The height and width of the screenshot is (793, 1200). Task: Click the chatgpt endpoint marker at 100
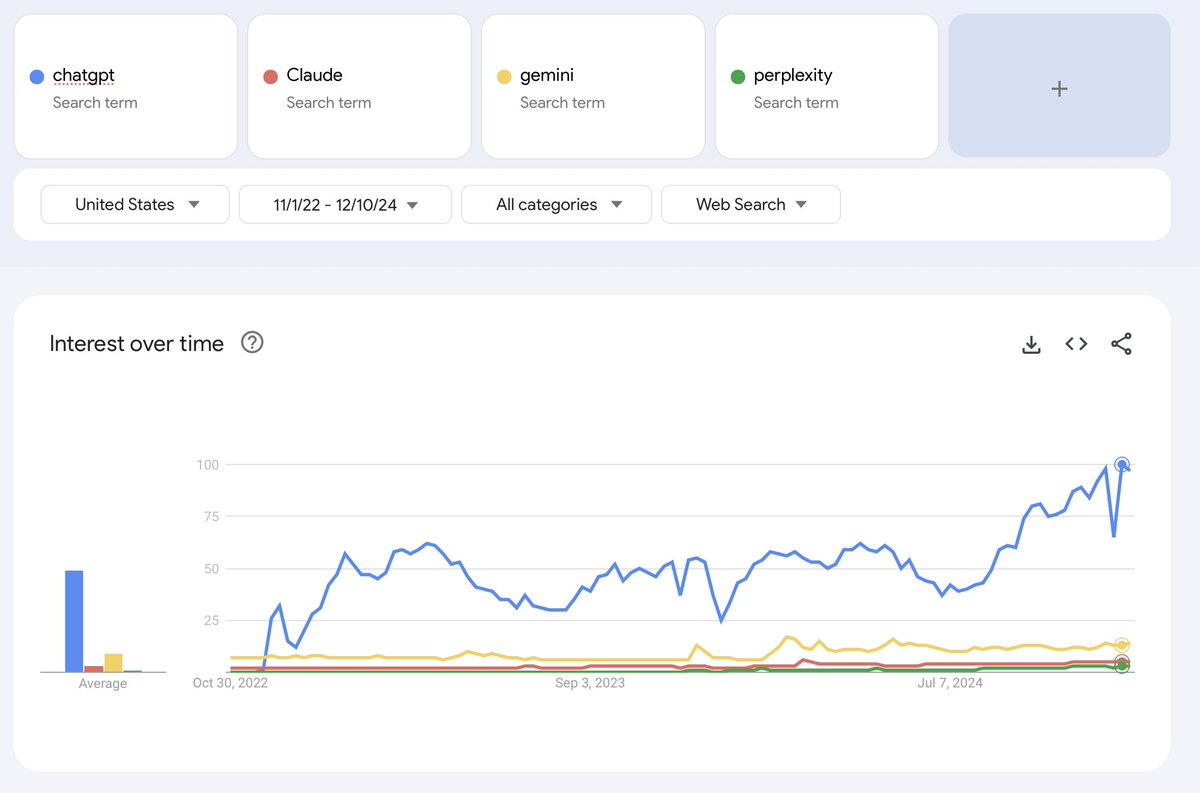1122,464
